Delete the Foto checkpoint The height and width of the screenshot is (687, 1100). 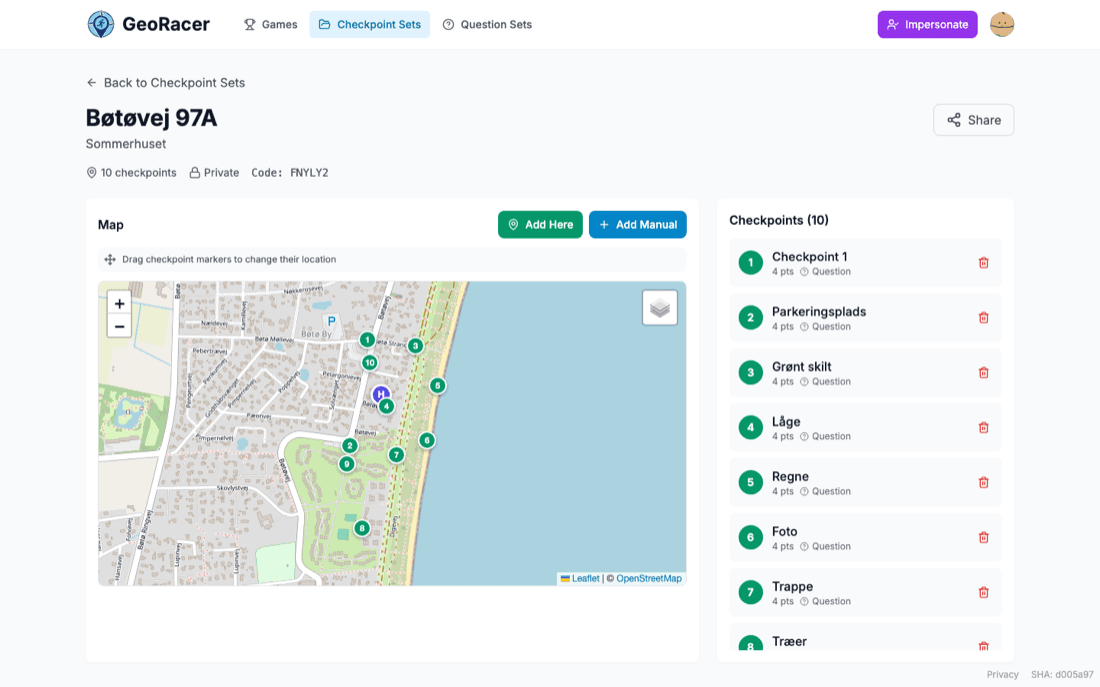(x=984, y=538)
